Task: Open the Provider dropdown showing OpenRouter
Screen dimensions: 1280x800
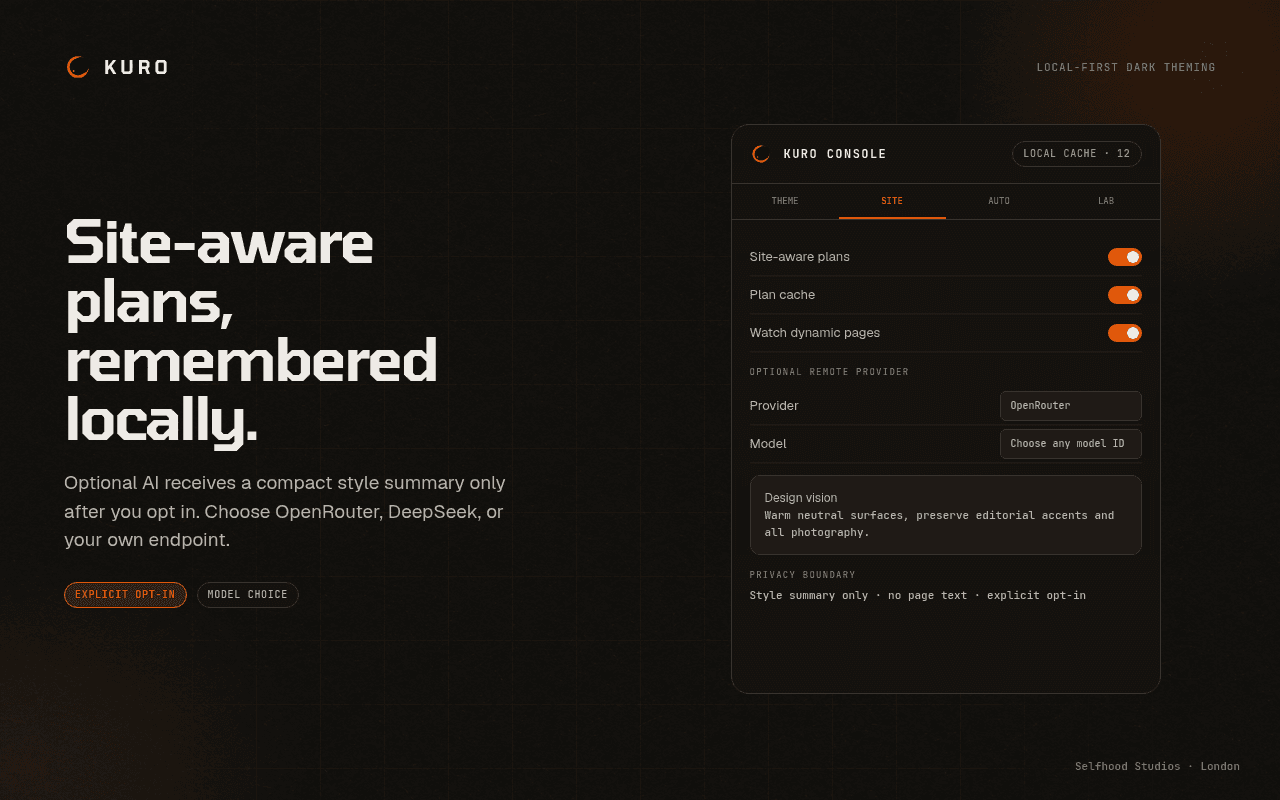Action: point(1070,406)
